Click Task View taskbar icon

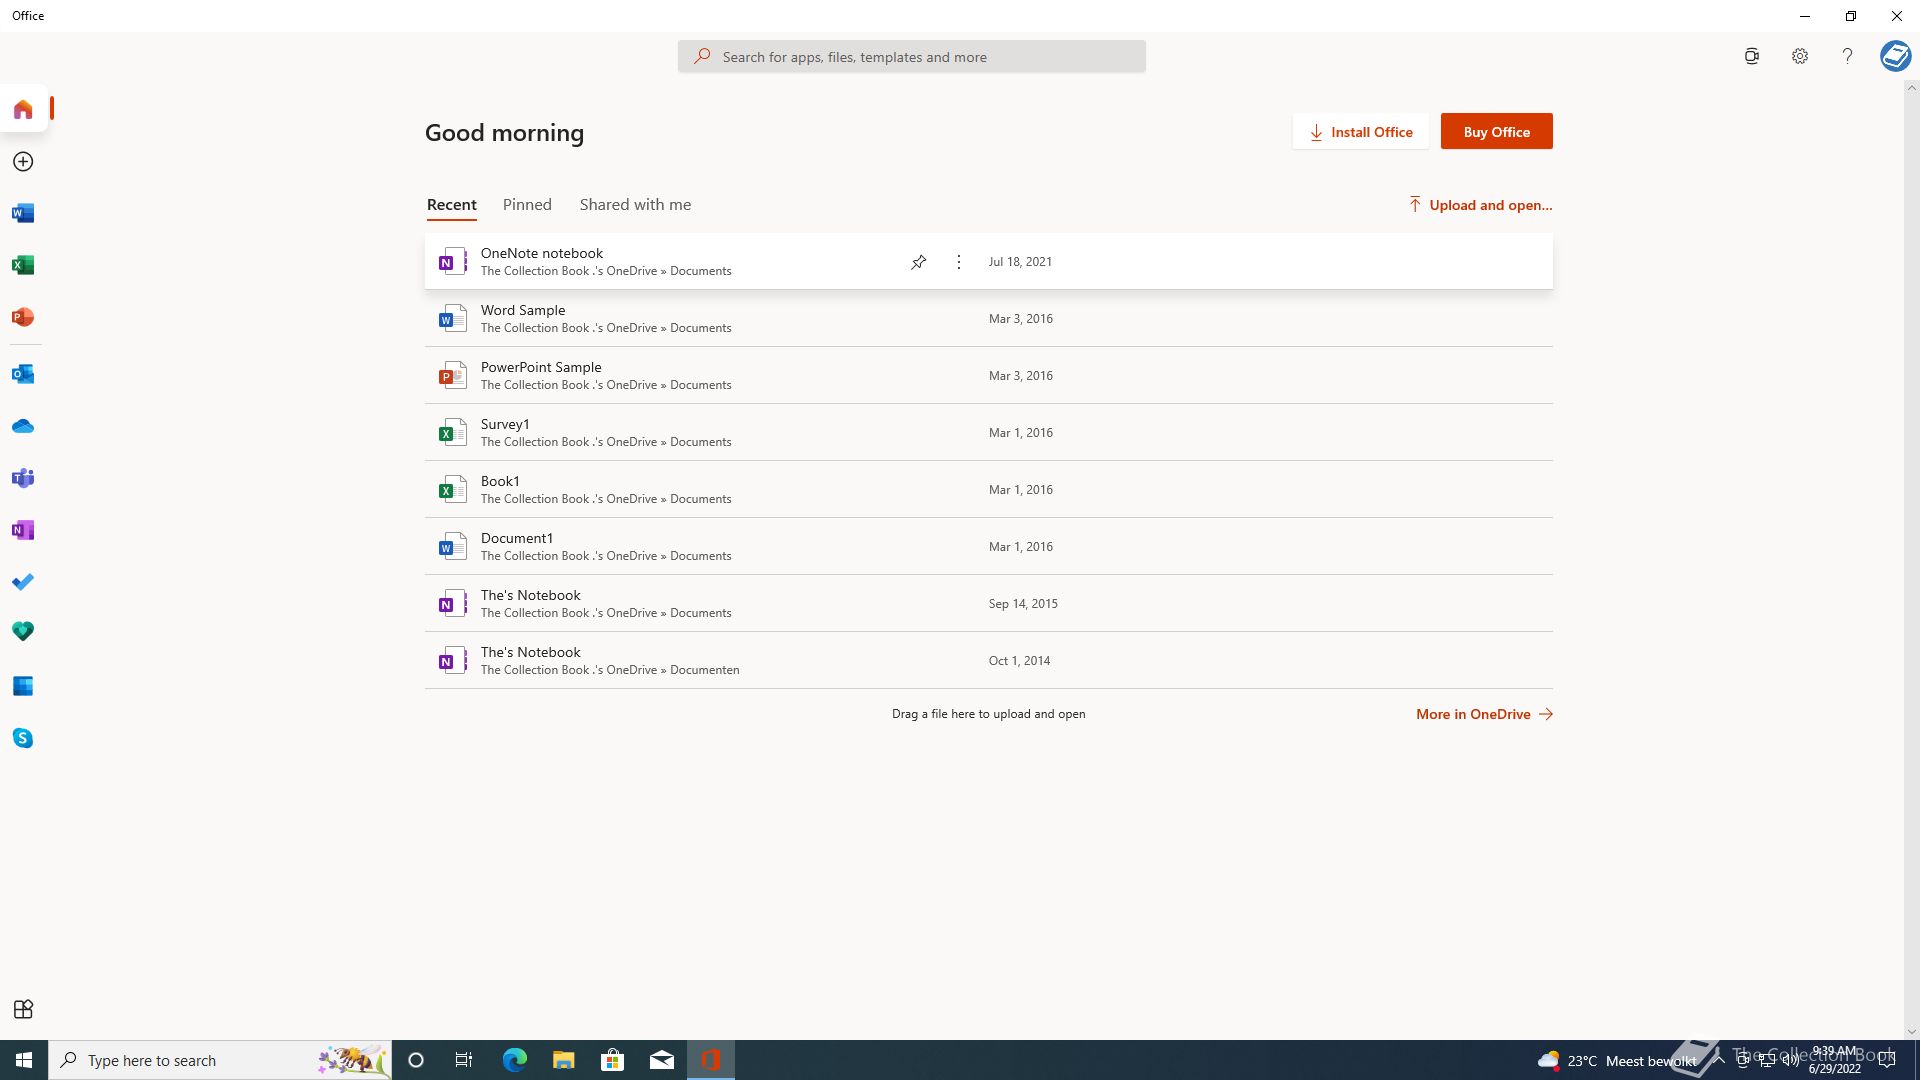click(463, 1060)
